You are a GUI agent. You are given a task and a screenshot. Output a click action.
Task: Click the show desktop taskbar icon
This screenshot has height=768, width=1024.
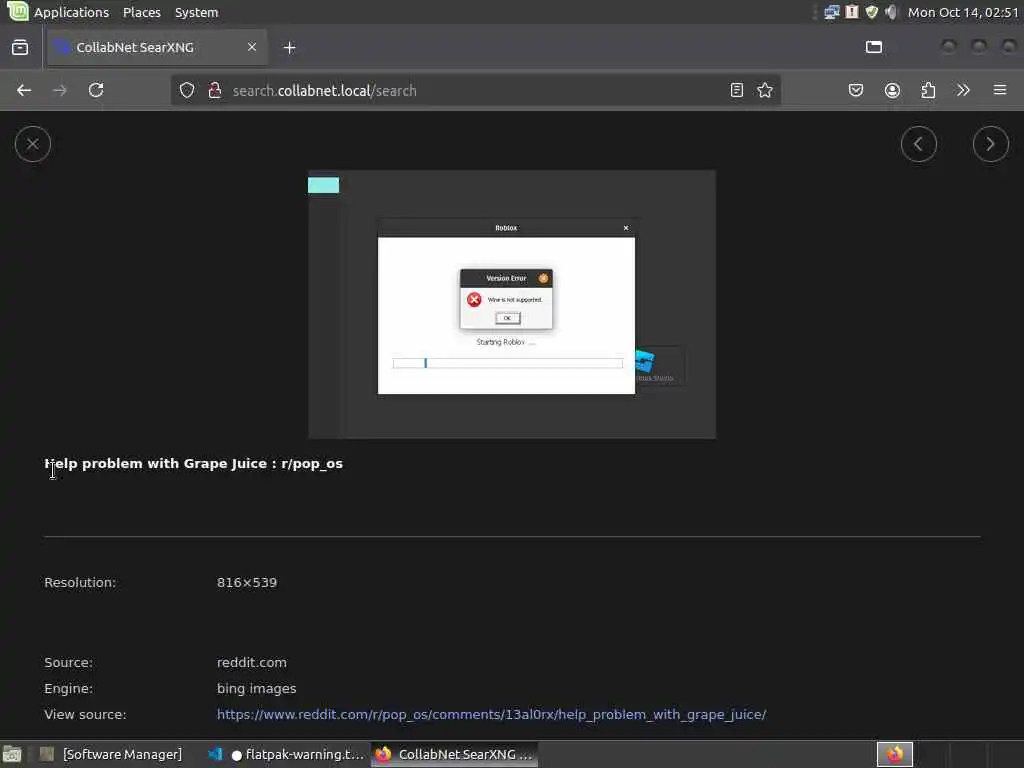12,755
